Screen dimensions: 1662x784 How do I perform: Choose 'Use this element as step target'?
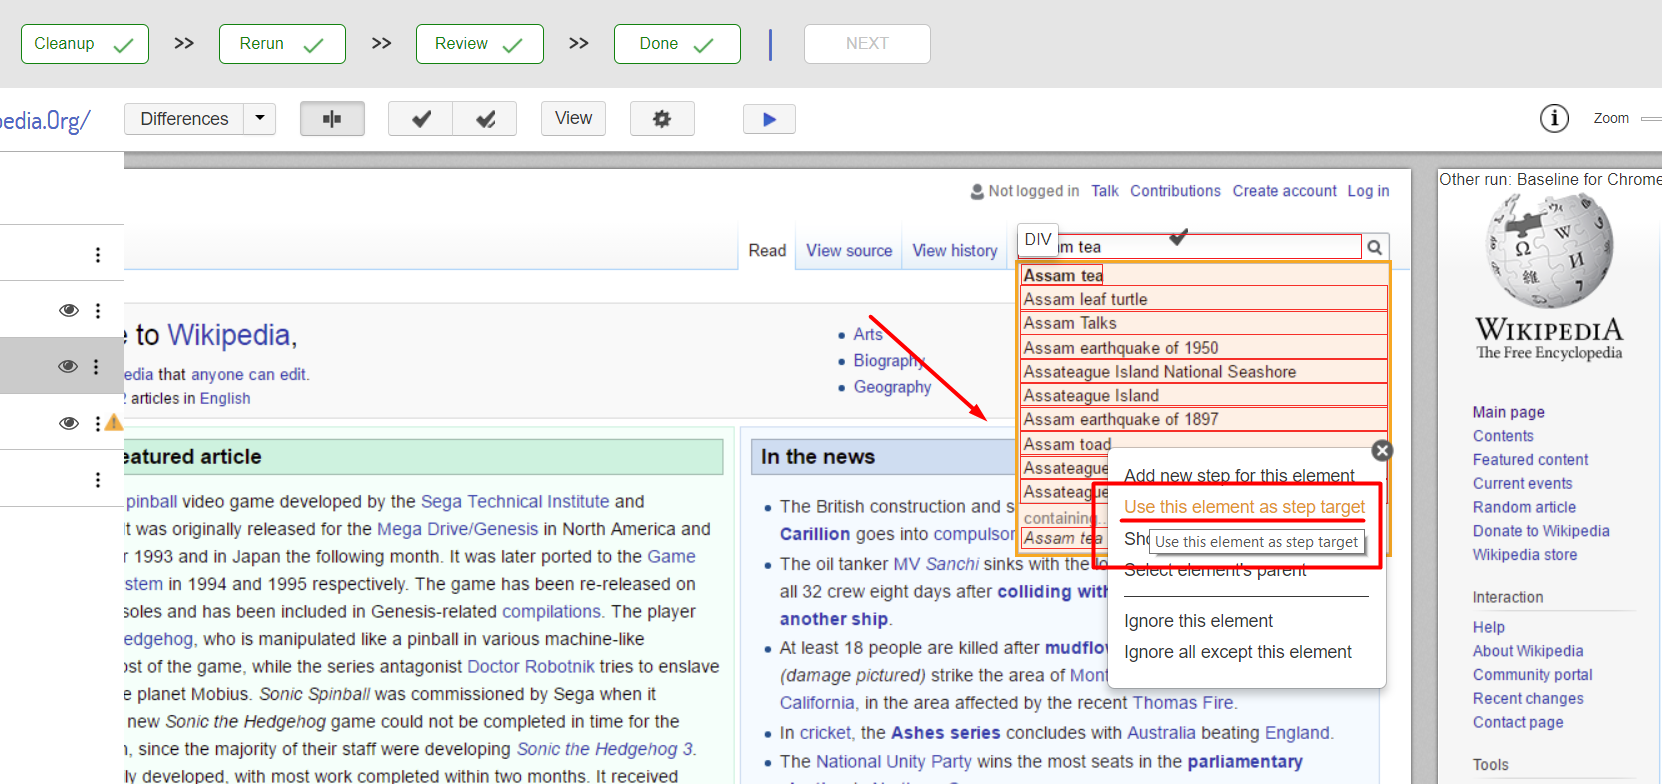tap(1244, 507)
